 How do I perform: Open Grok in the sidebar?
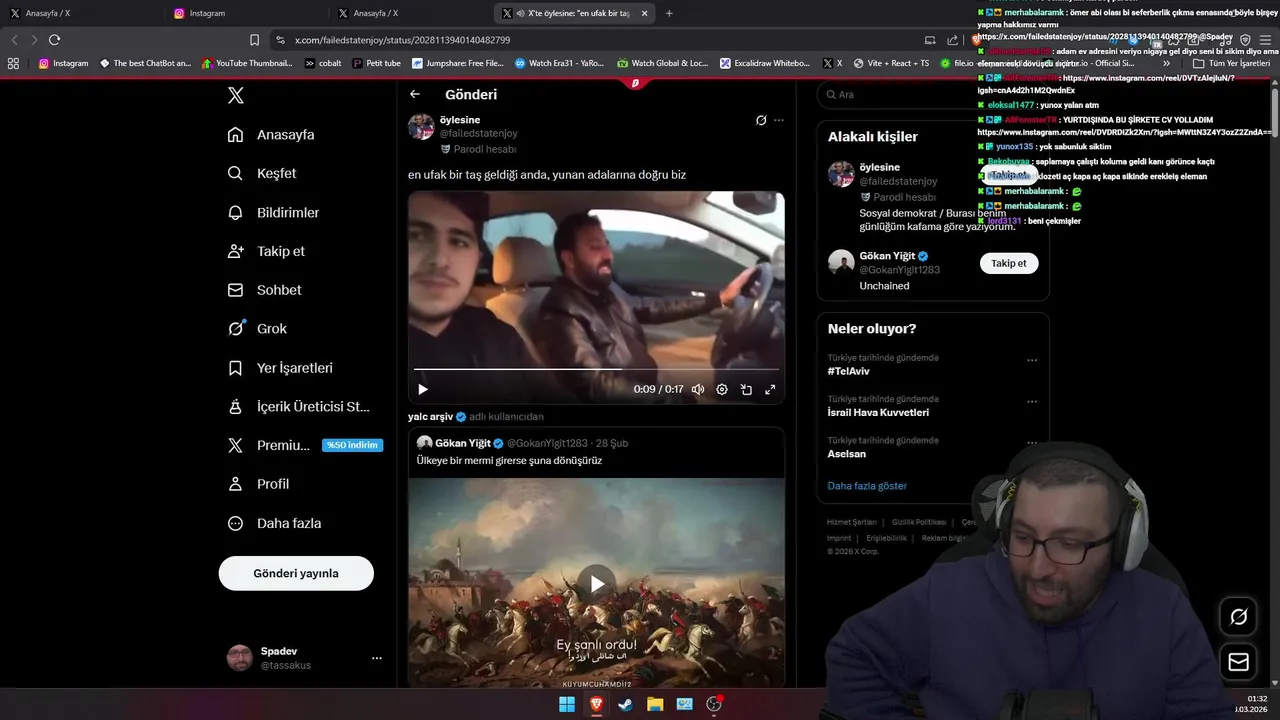tap(257, 328)
